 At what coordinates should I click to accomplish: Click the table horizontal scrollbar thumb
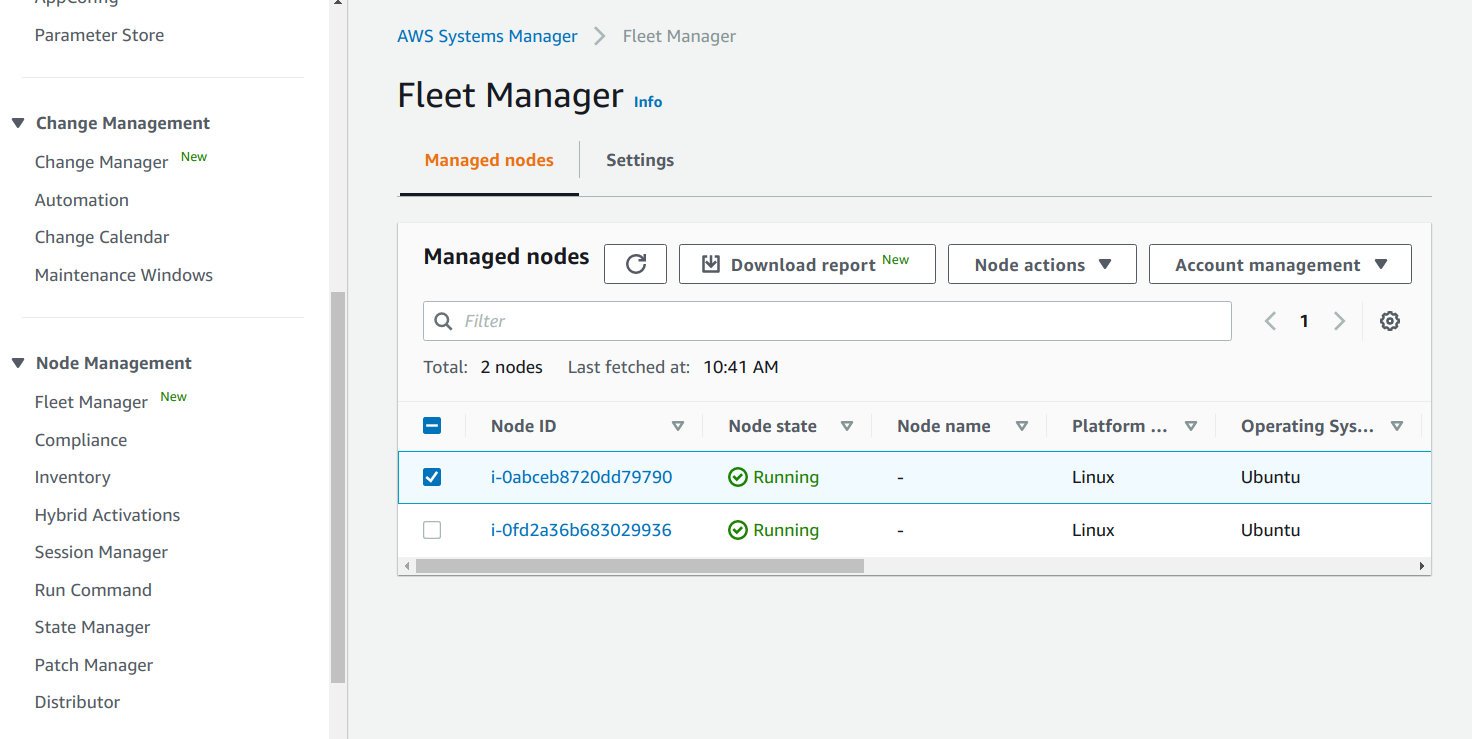(x=640, y=566)
